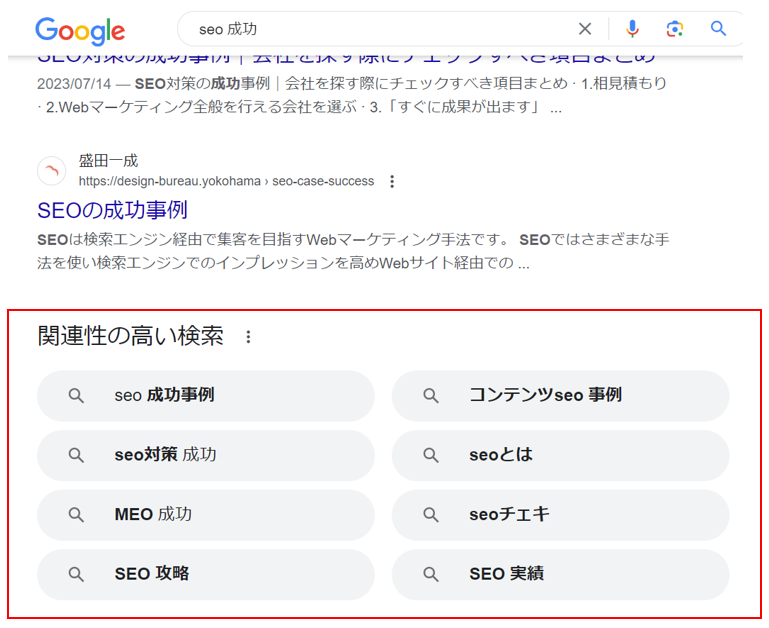Select related search 'コンテンツseo 事例'
The height and width of the screenshot is (628, 769).
tap(560, 395)
